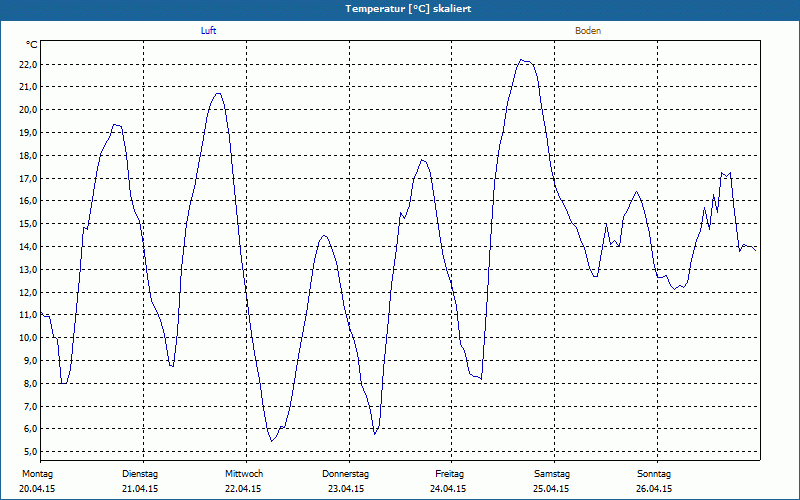800x500 pixels.
Task: Click the '5,0' y-axis value
Action: pyautogui.click(x=30, y=452)
